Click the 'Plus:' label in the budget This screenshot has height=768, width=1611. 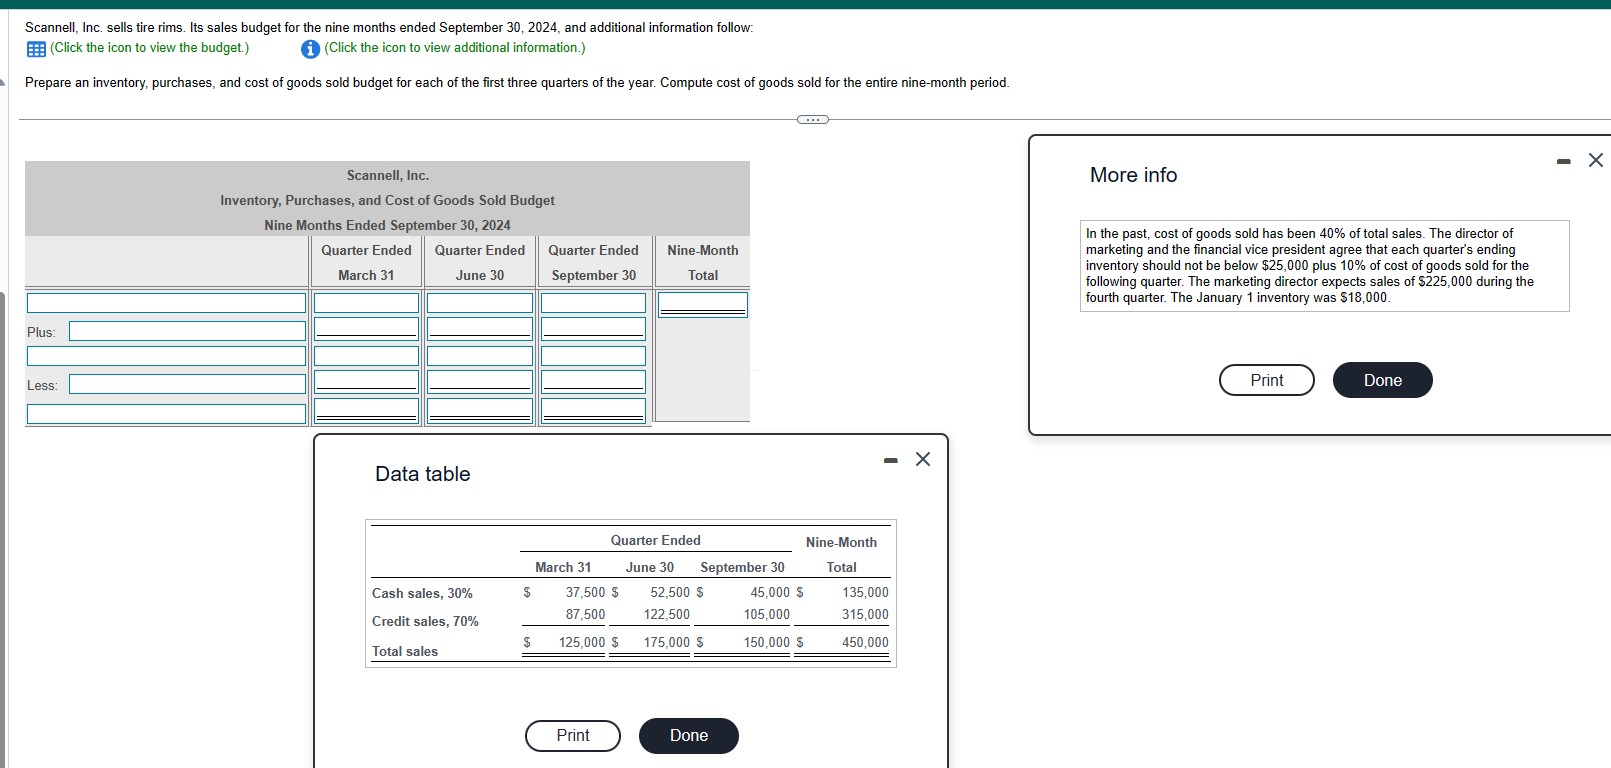[42, 332]
